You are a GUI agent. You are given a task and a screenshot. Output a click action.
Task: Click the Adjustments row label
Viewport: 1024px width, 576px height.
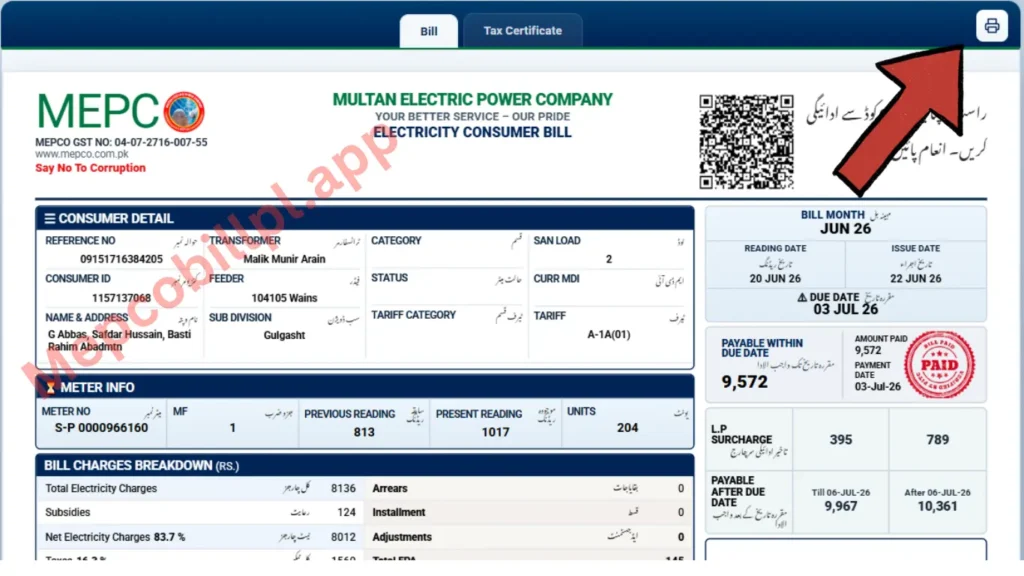(402, 537)
